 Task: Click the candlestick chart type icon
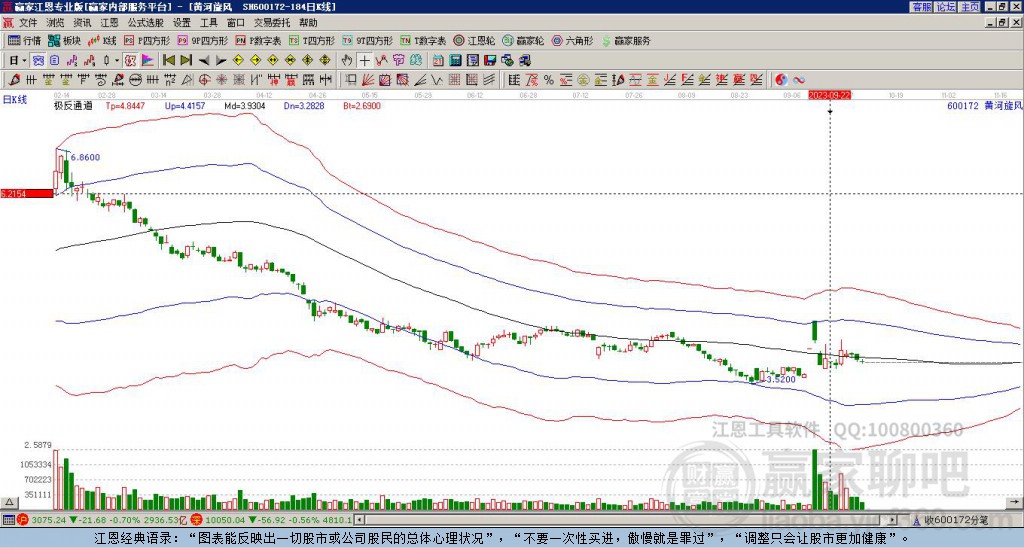coord(106,60)
